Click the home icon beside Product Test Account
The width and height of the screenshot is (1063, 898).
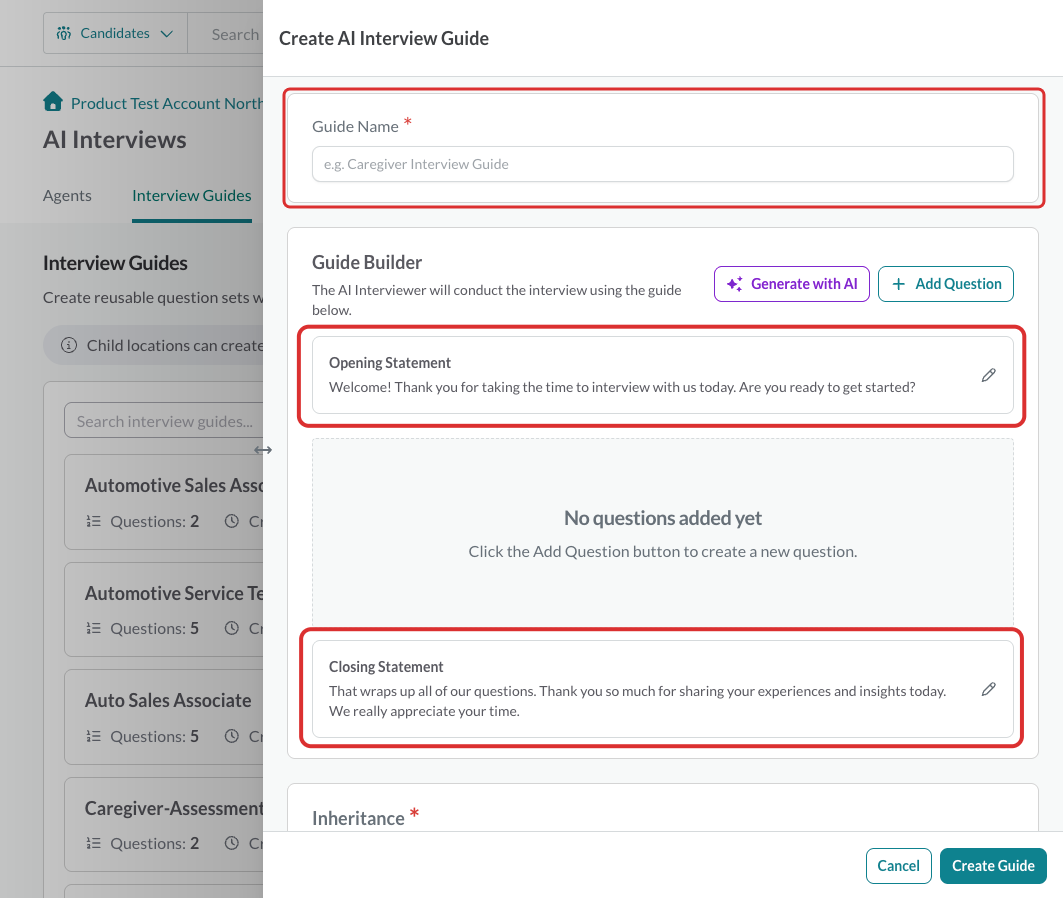(x=53, y=102)
